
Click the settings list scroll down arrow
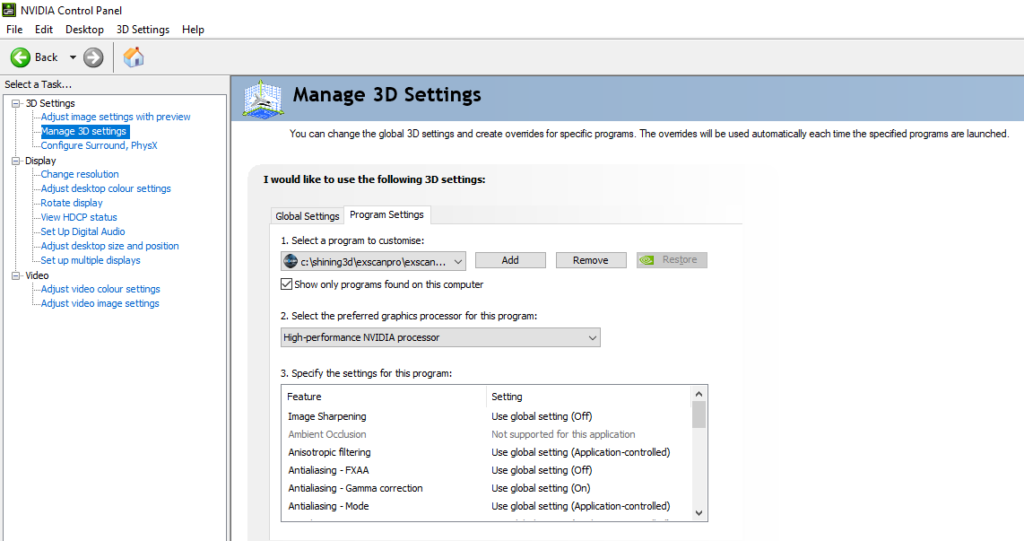(699, 513)
